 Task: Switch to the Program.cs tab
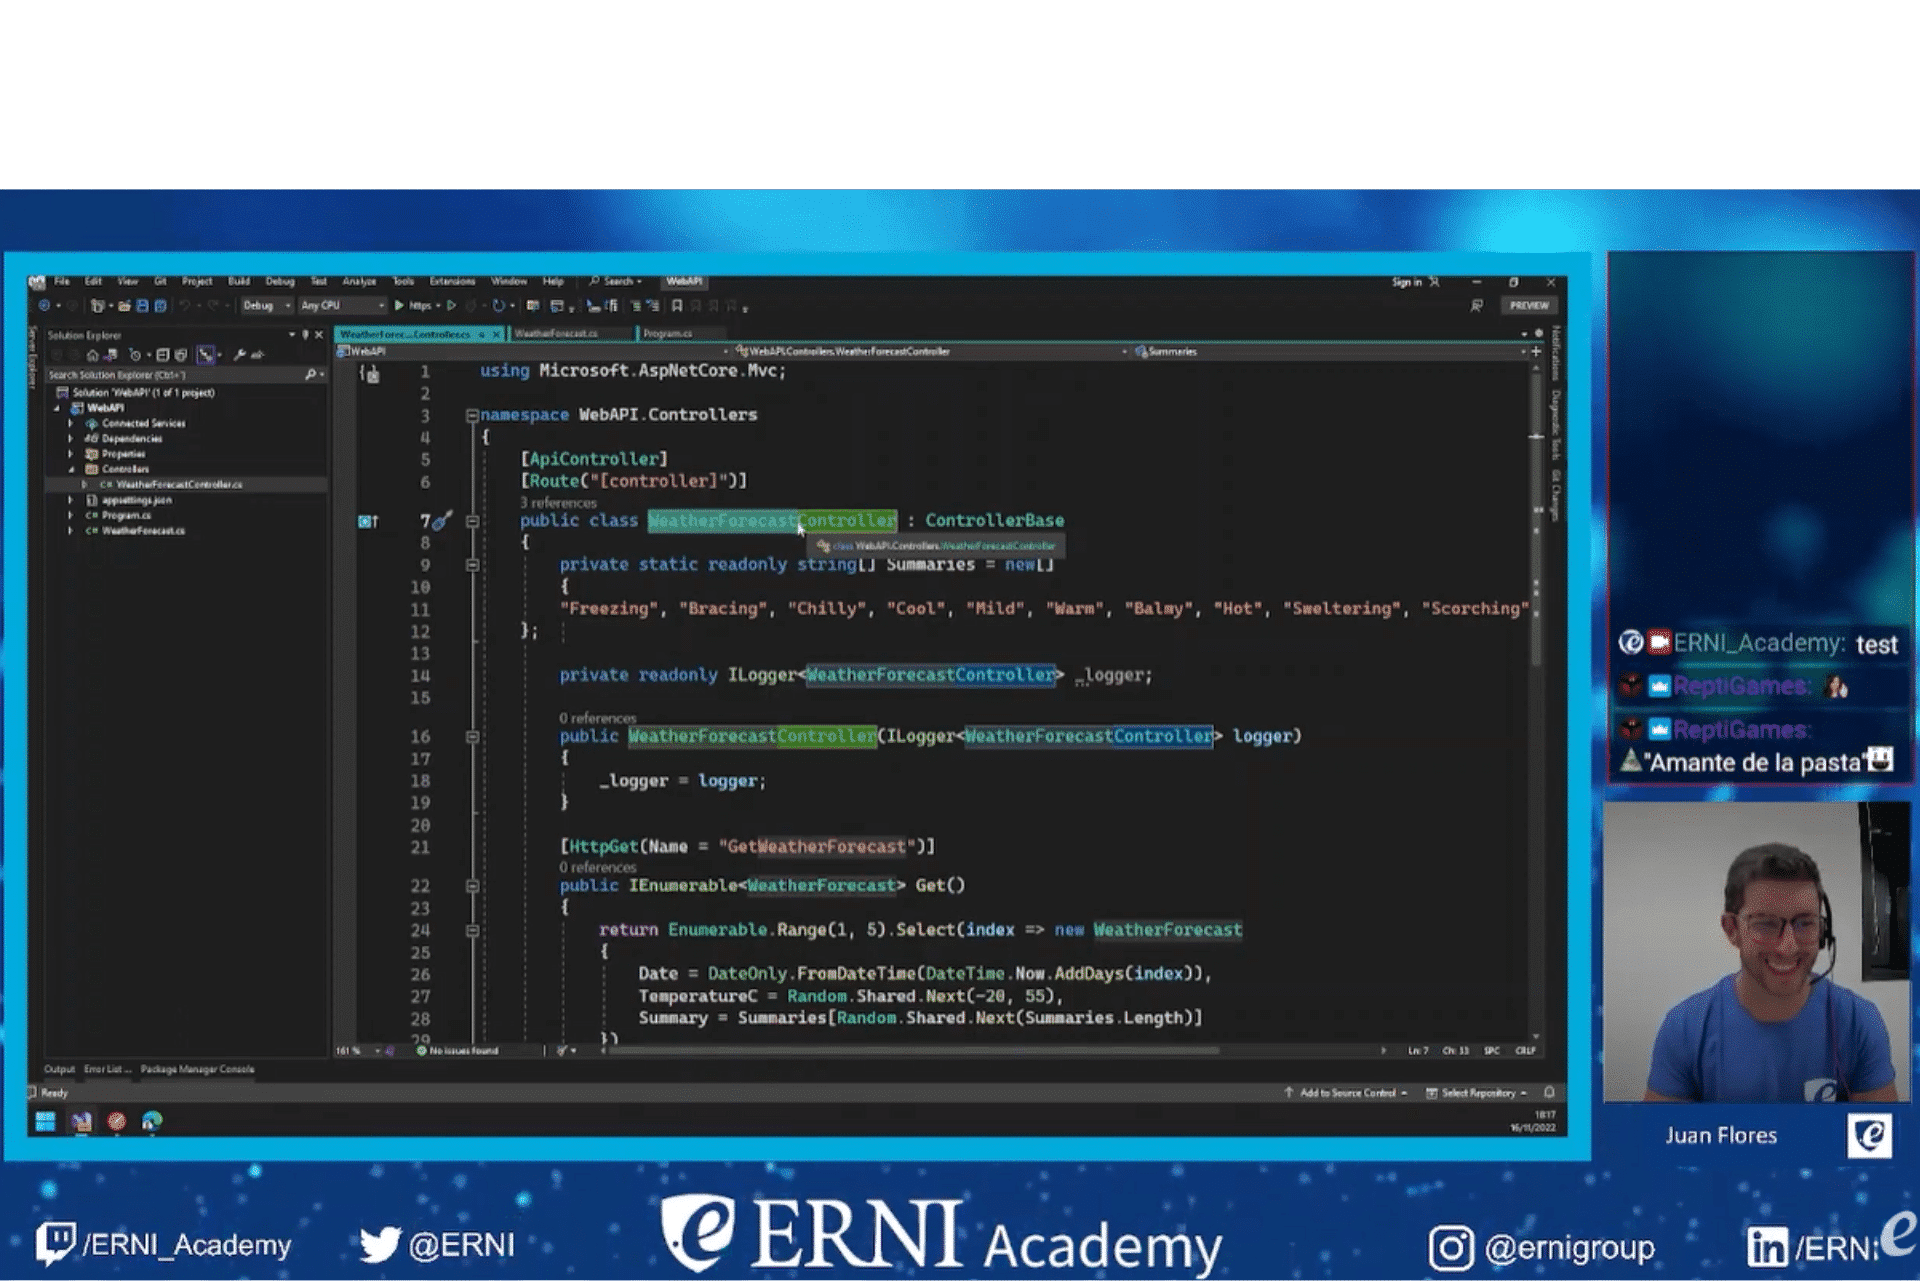click(x=667, y=334)
